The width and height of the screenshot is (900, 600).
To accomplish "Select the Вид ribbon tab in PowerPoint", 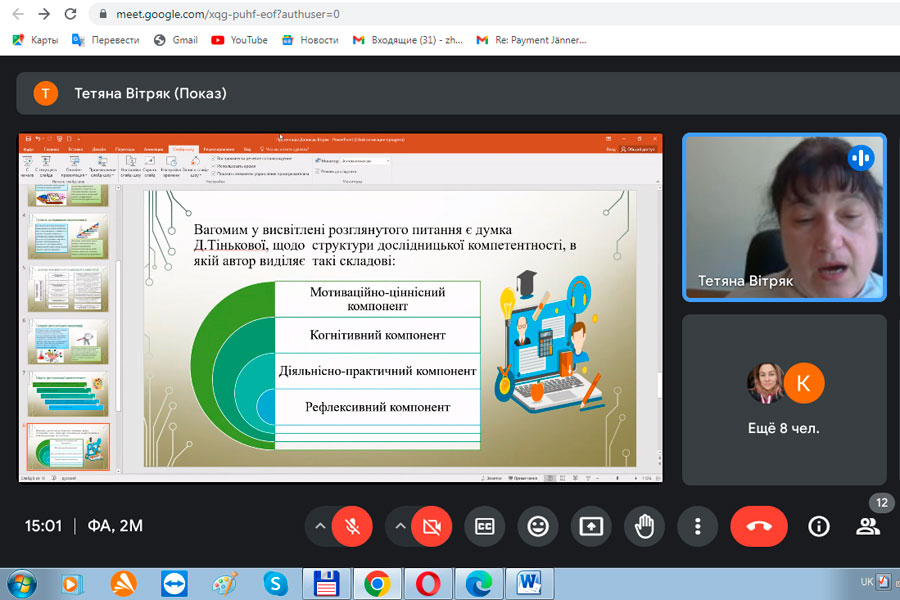I will click(247, 149).
